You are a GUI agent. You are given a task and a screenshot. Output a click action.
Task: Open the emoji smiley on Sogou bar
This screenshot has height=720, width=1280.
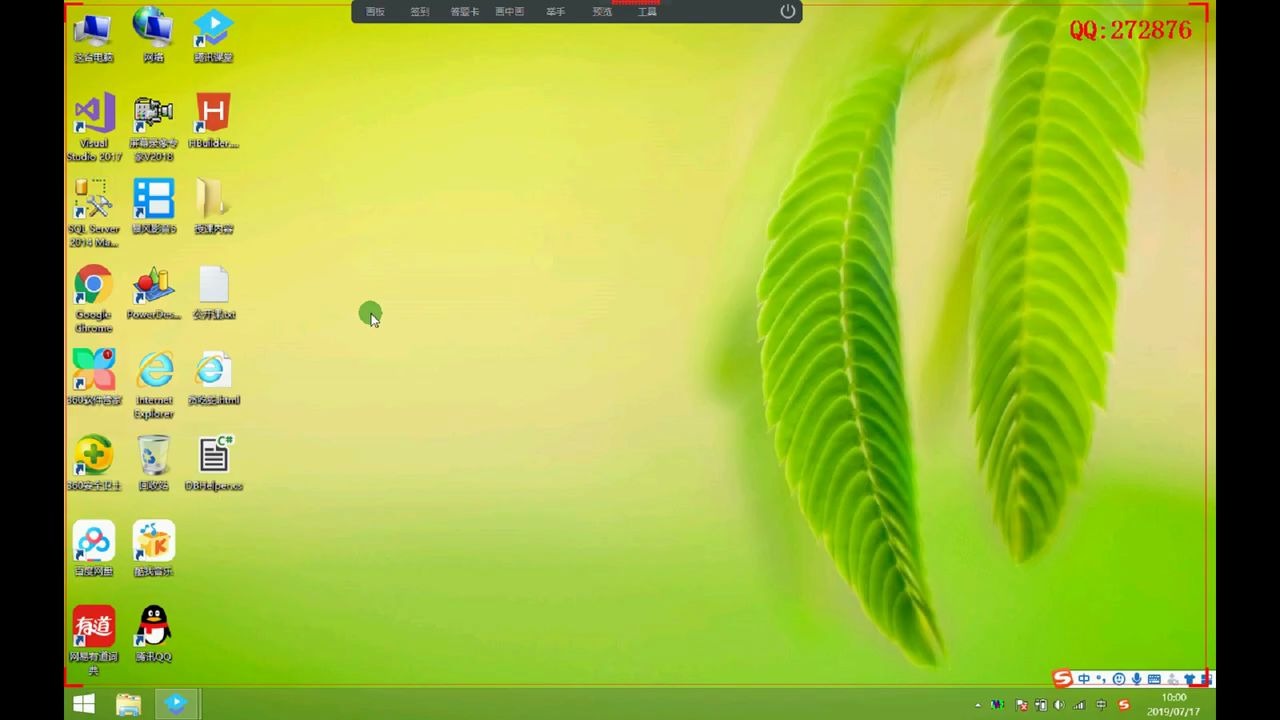click(x=1119, y=679)
